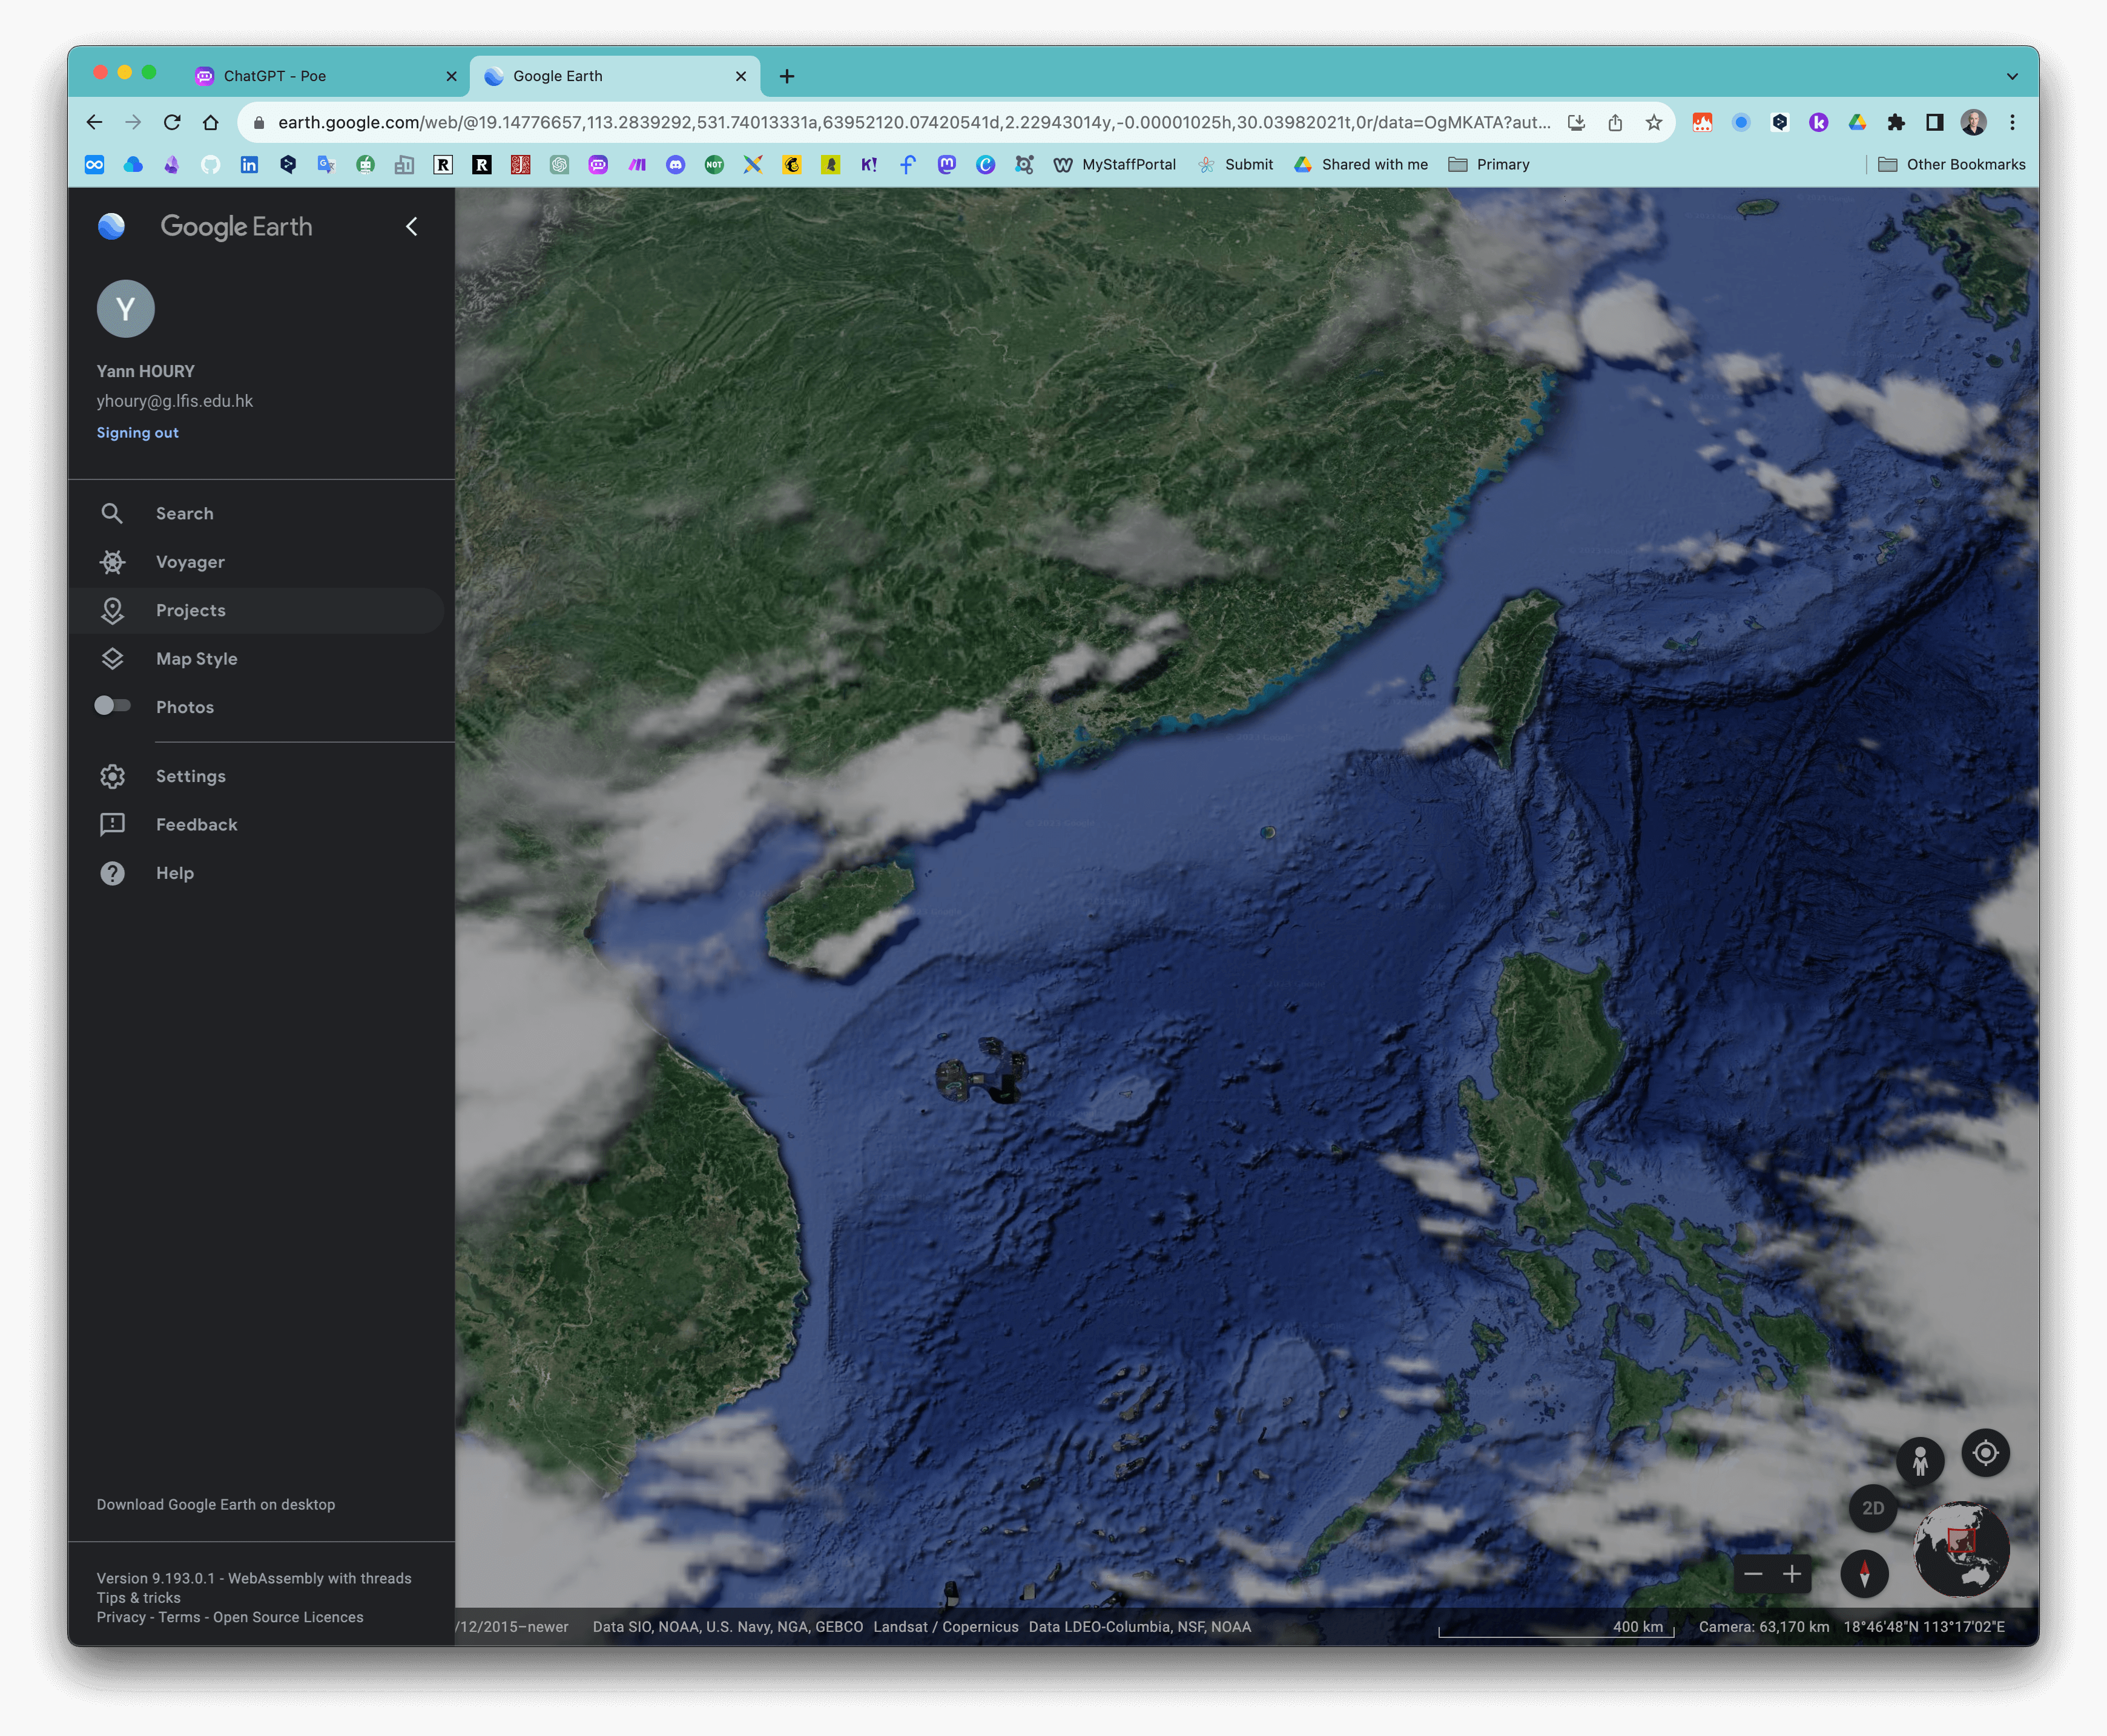Screen dimensions: 2107x1736
Task: Open the MyStaffPortal bookmark
Action: pyautogui.click(x=1115, y=164)
